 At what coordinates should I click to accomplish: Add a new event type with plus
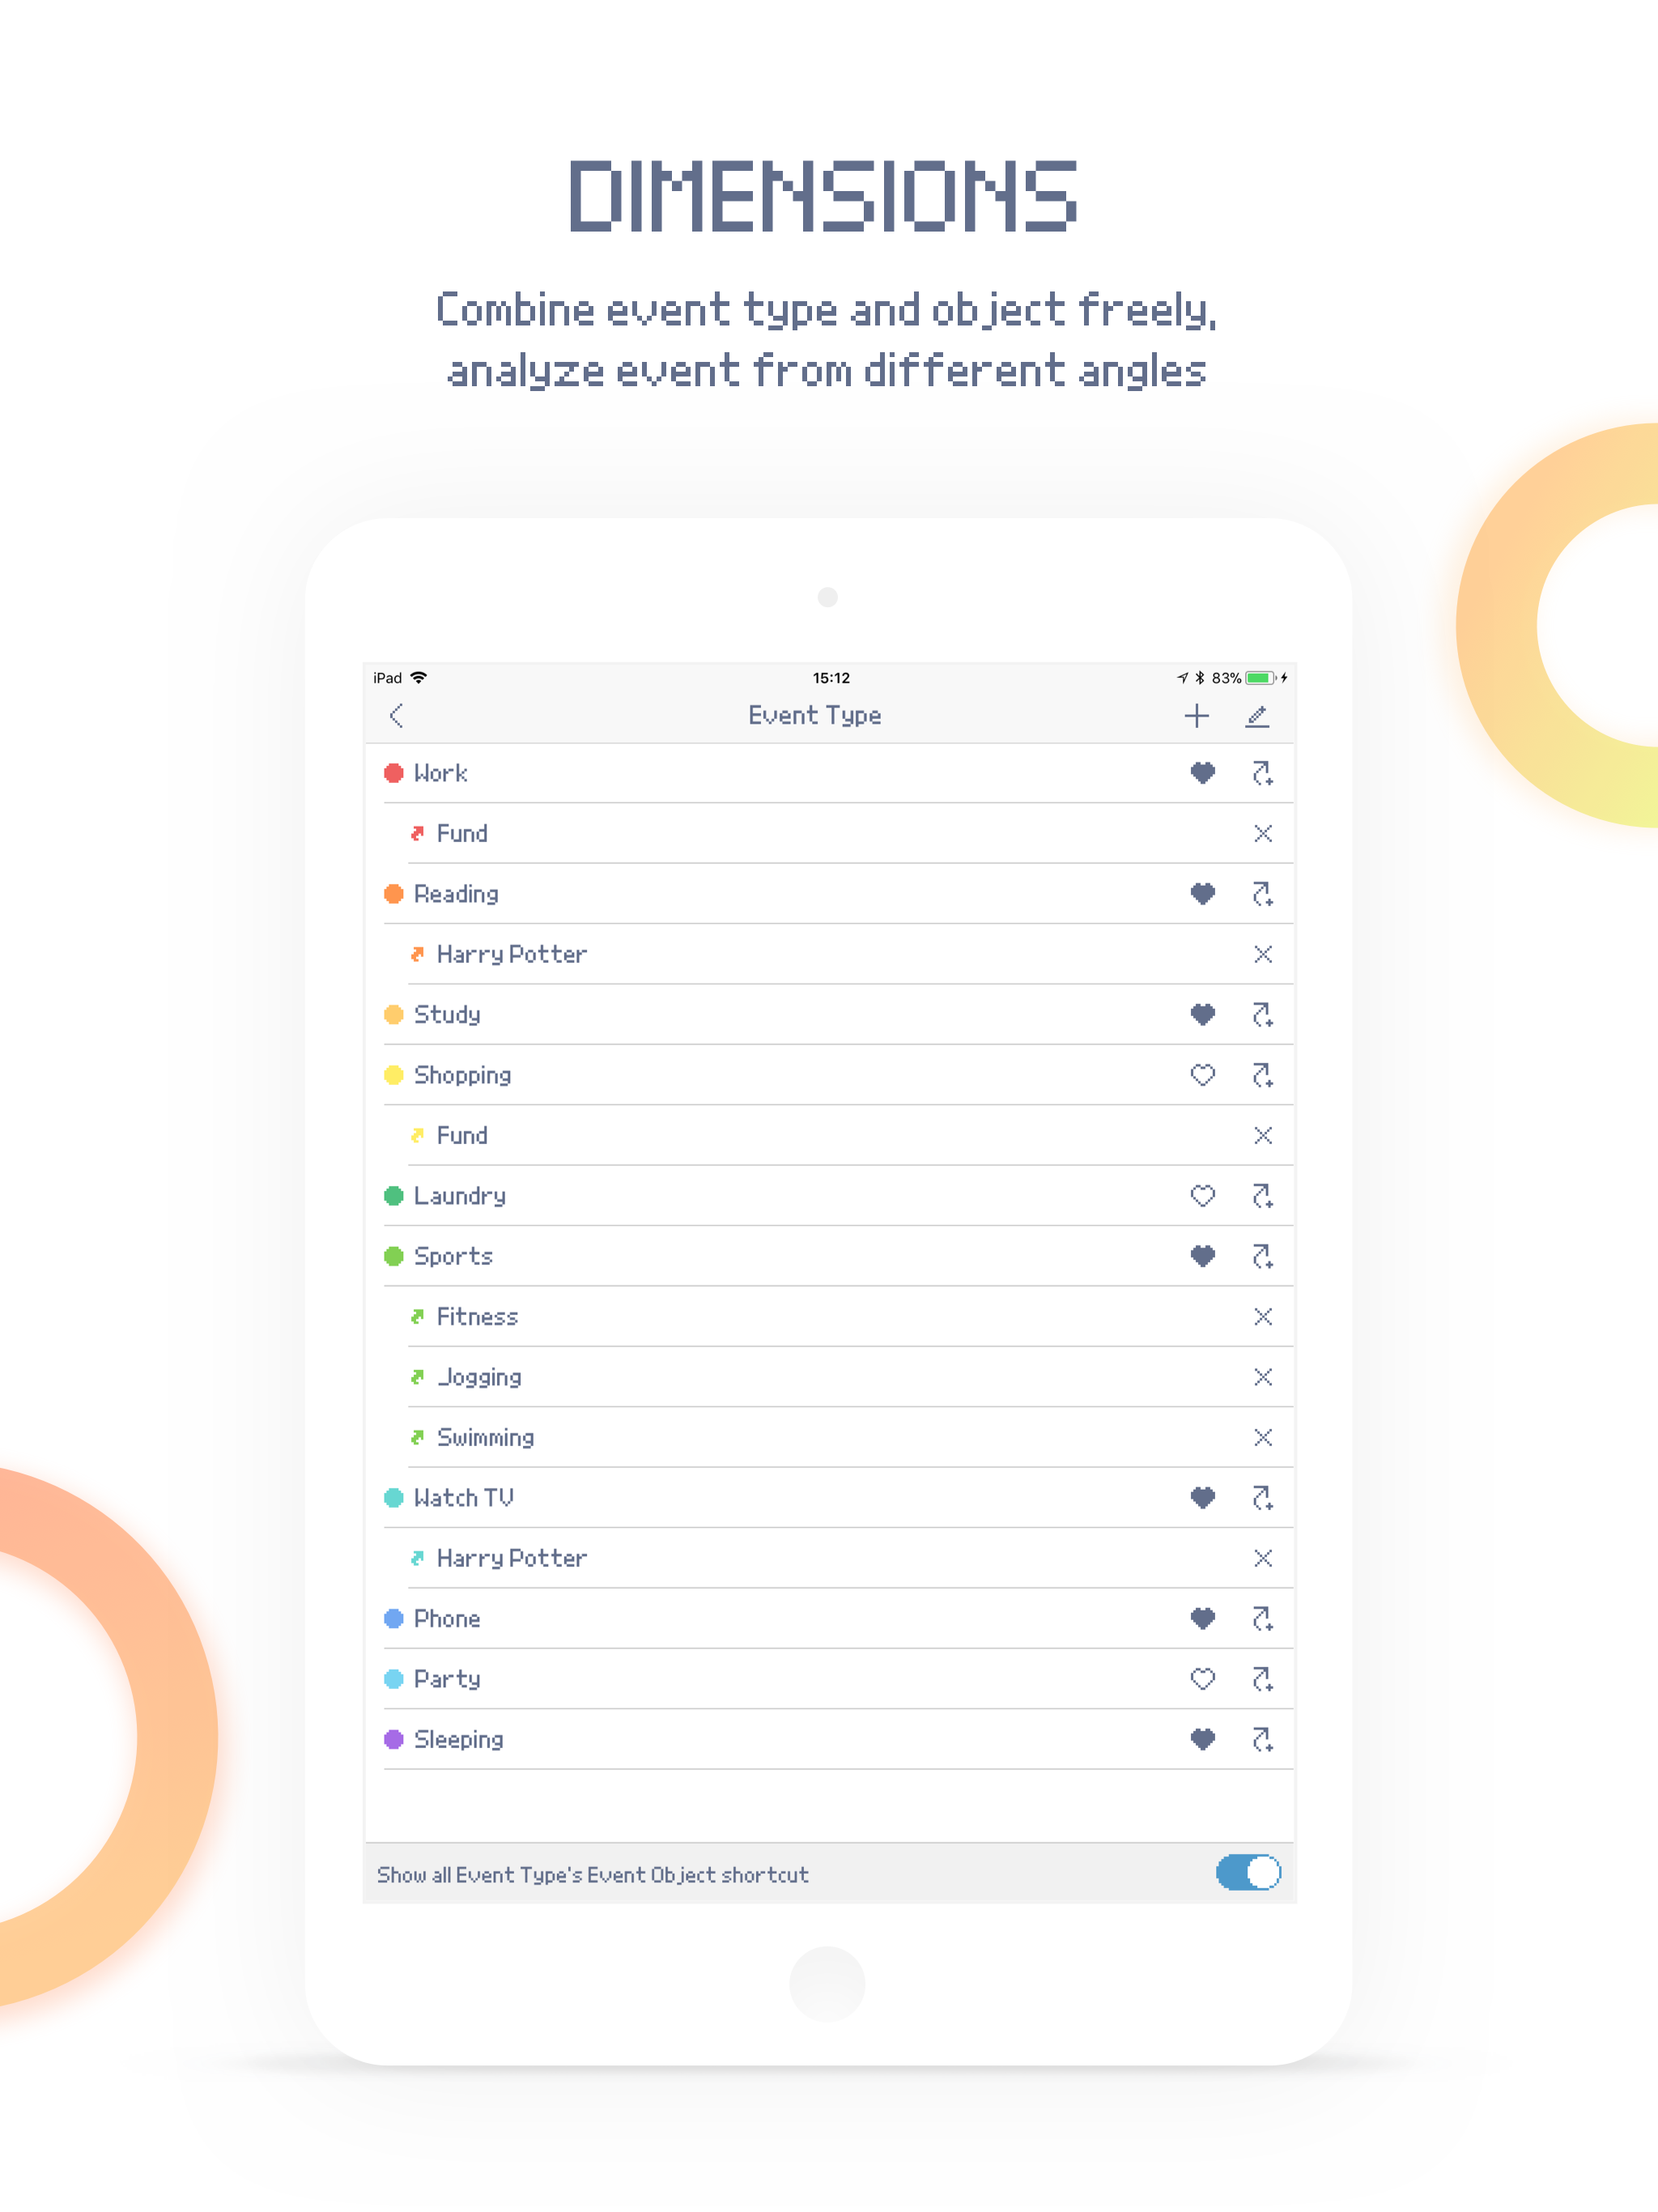(1196, 716)
